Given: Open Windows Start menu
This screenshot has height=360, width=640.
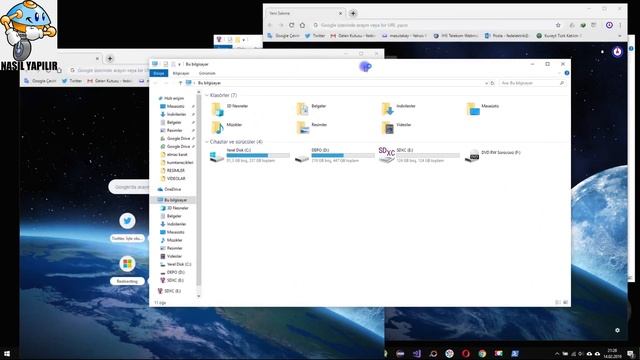Looking at the screenshot, I should (7, 353).
